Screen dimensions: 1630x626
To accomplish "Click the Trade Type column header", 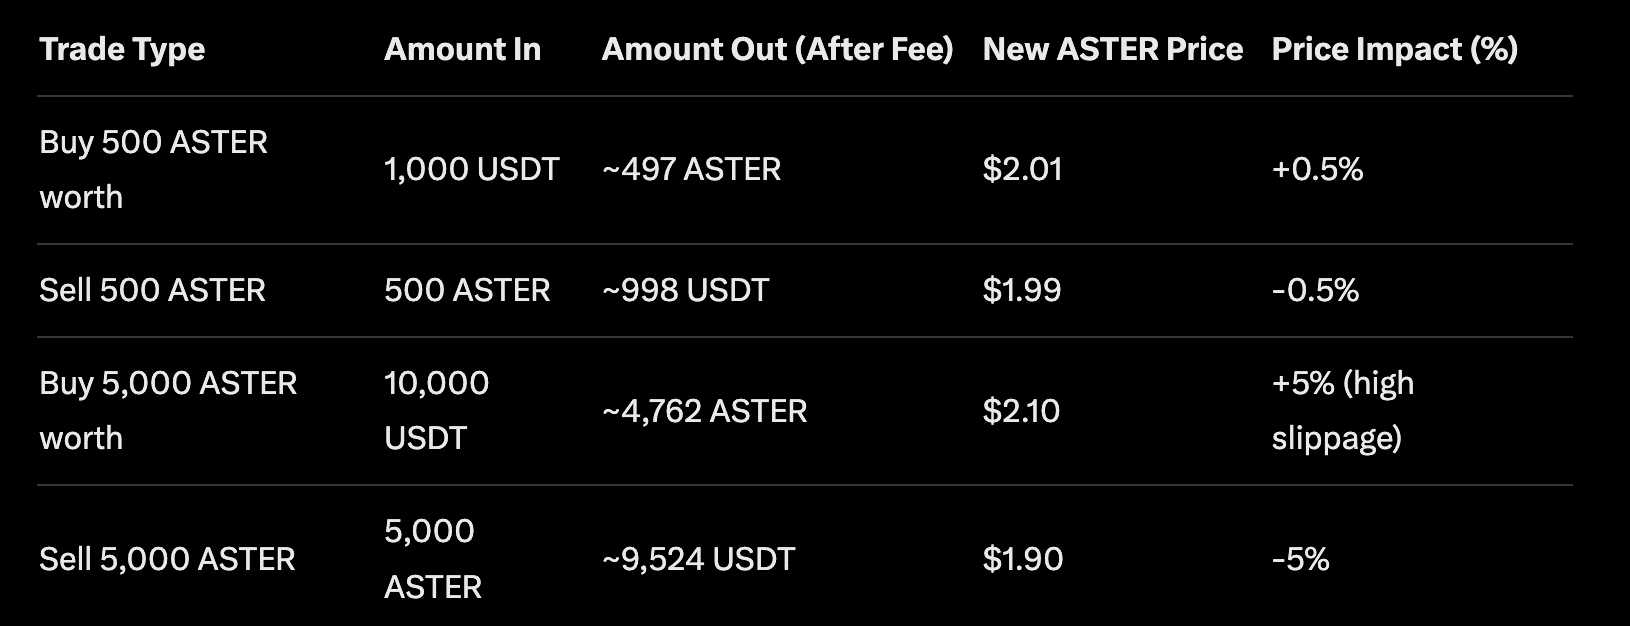I will tap(122, 49).
